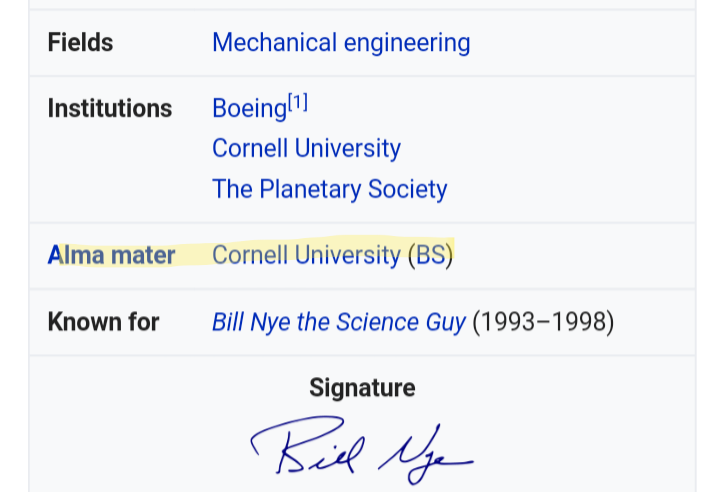Click the Signature heading
The height and width of the screenshot is (492, 720).
coord(362,387)
